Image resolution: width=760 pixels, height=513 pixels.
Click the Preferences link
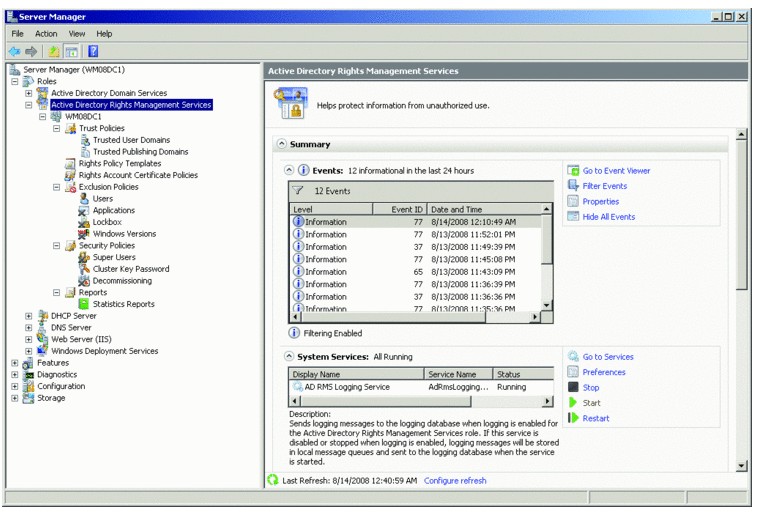click(x=604, y=372)
